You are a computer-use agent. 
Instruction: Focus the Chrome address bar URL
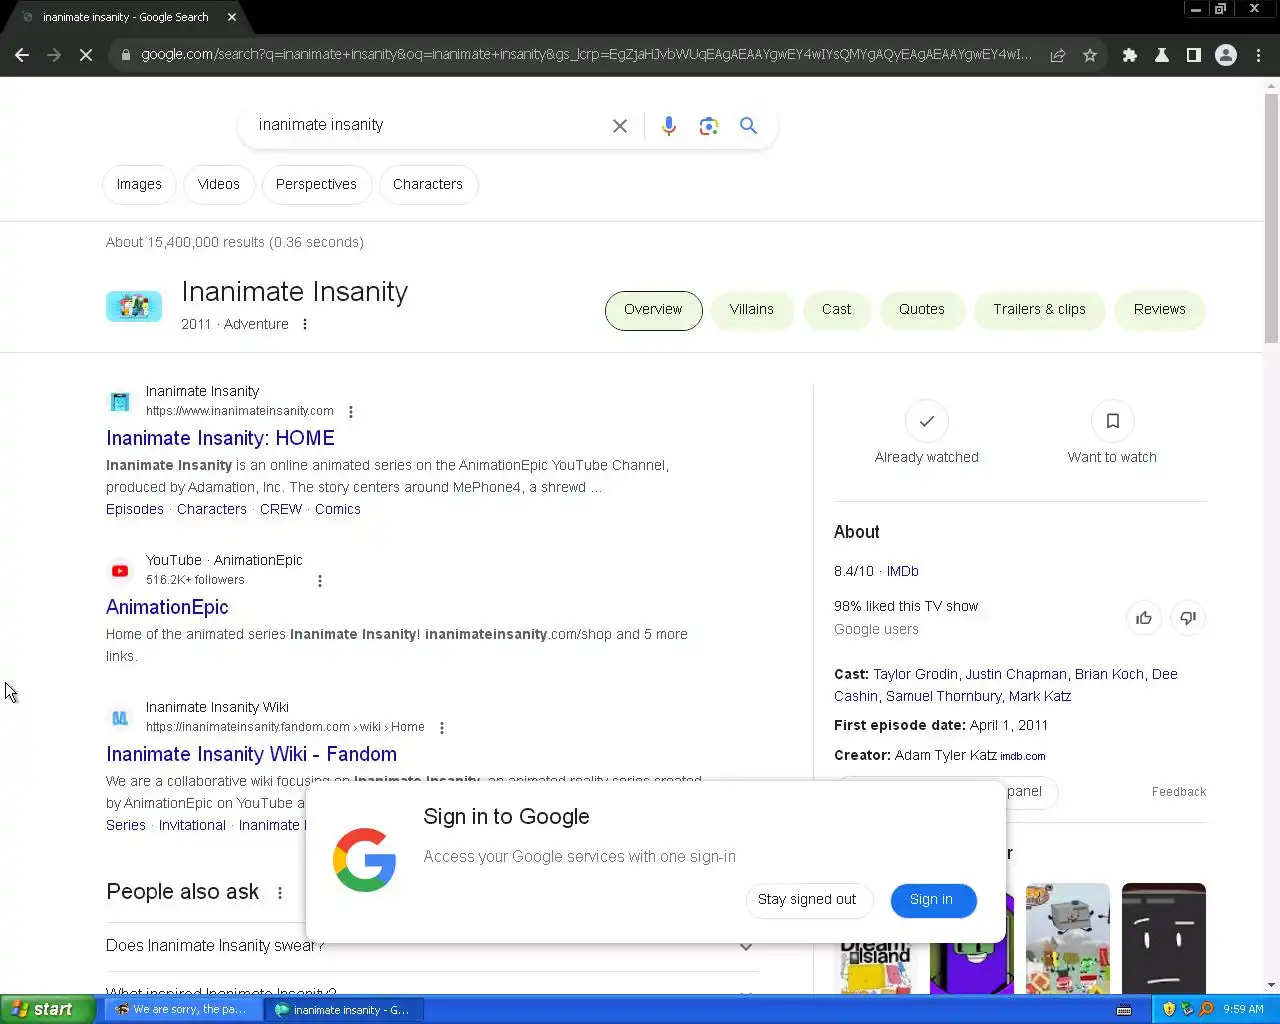(586, 55)
